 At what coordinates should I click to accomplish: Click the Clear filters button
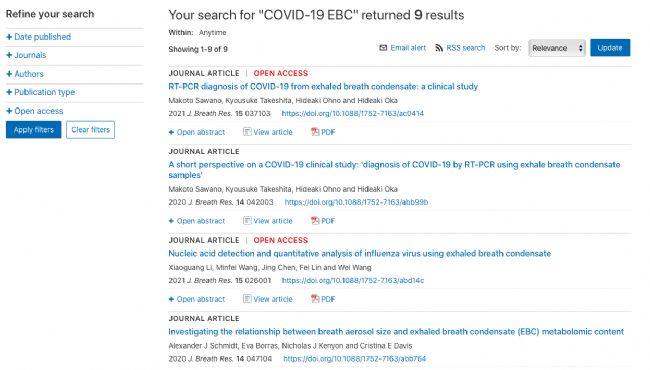point(90,130)
